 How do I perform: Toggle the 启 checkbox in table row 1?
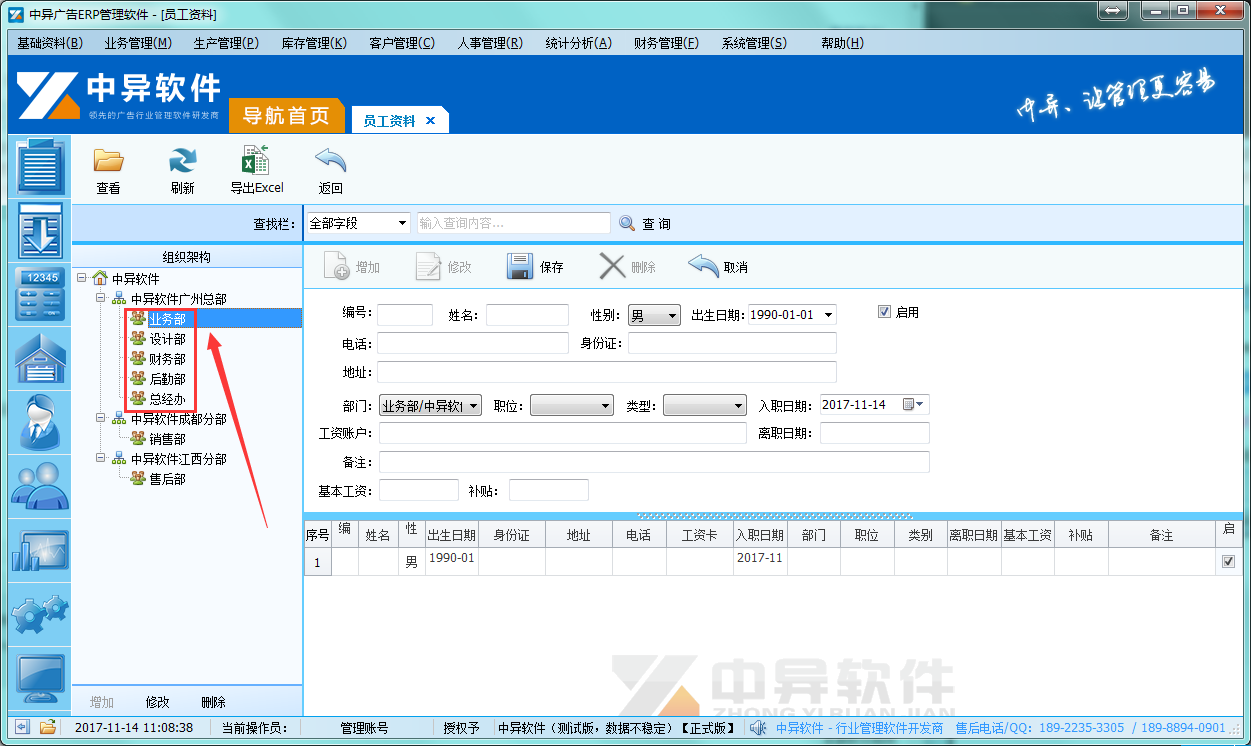(x=1228, y=562)
